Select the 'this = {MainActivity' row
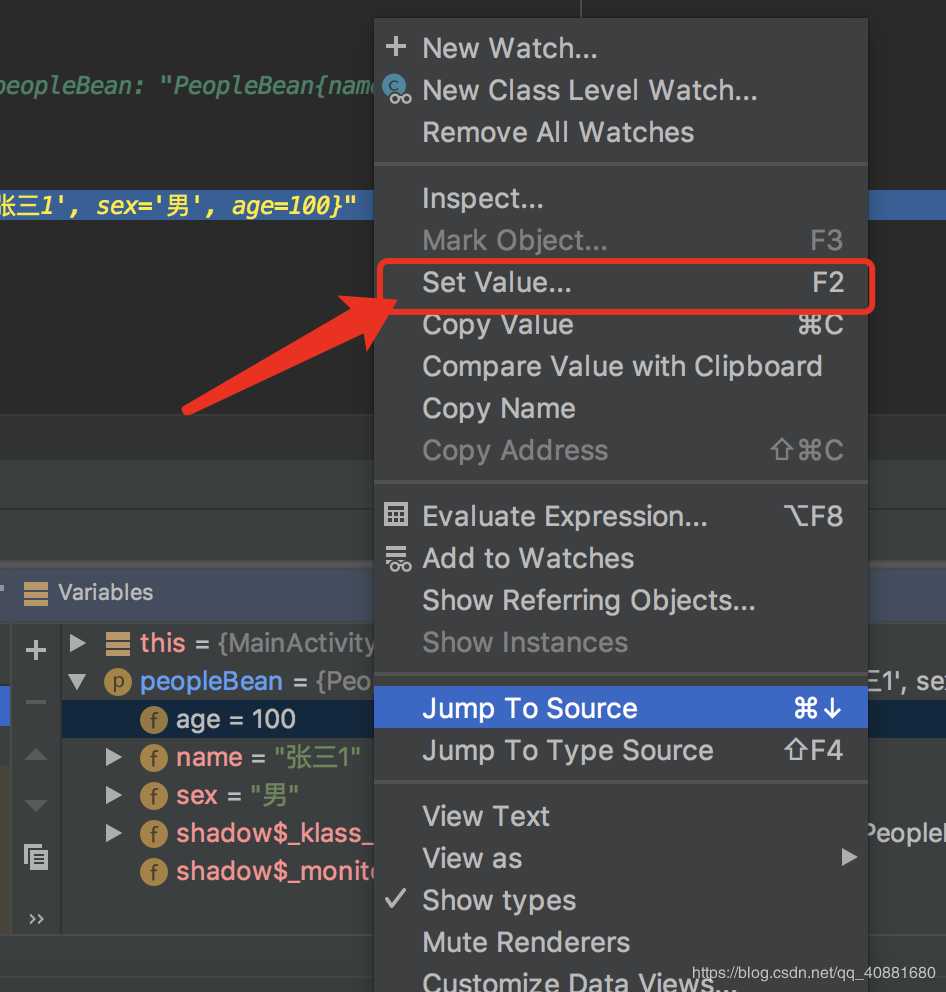Viewport: 946px width, 992px height. coord(218,643)
